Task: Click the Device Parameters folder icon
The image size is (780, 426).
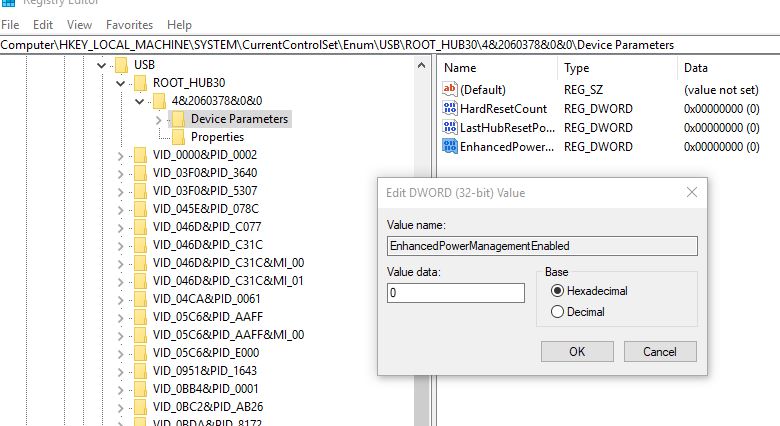Action: (x=178, y=118)
